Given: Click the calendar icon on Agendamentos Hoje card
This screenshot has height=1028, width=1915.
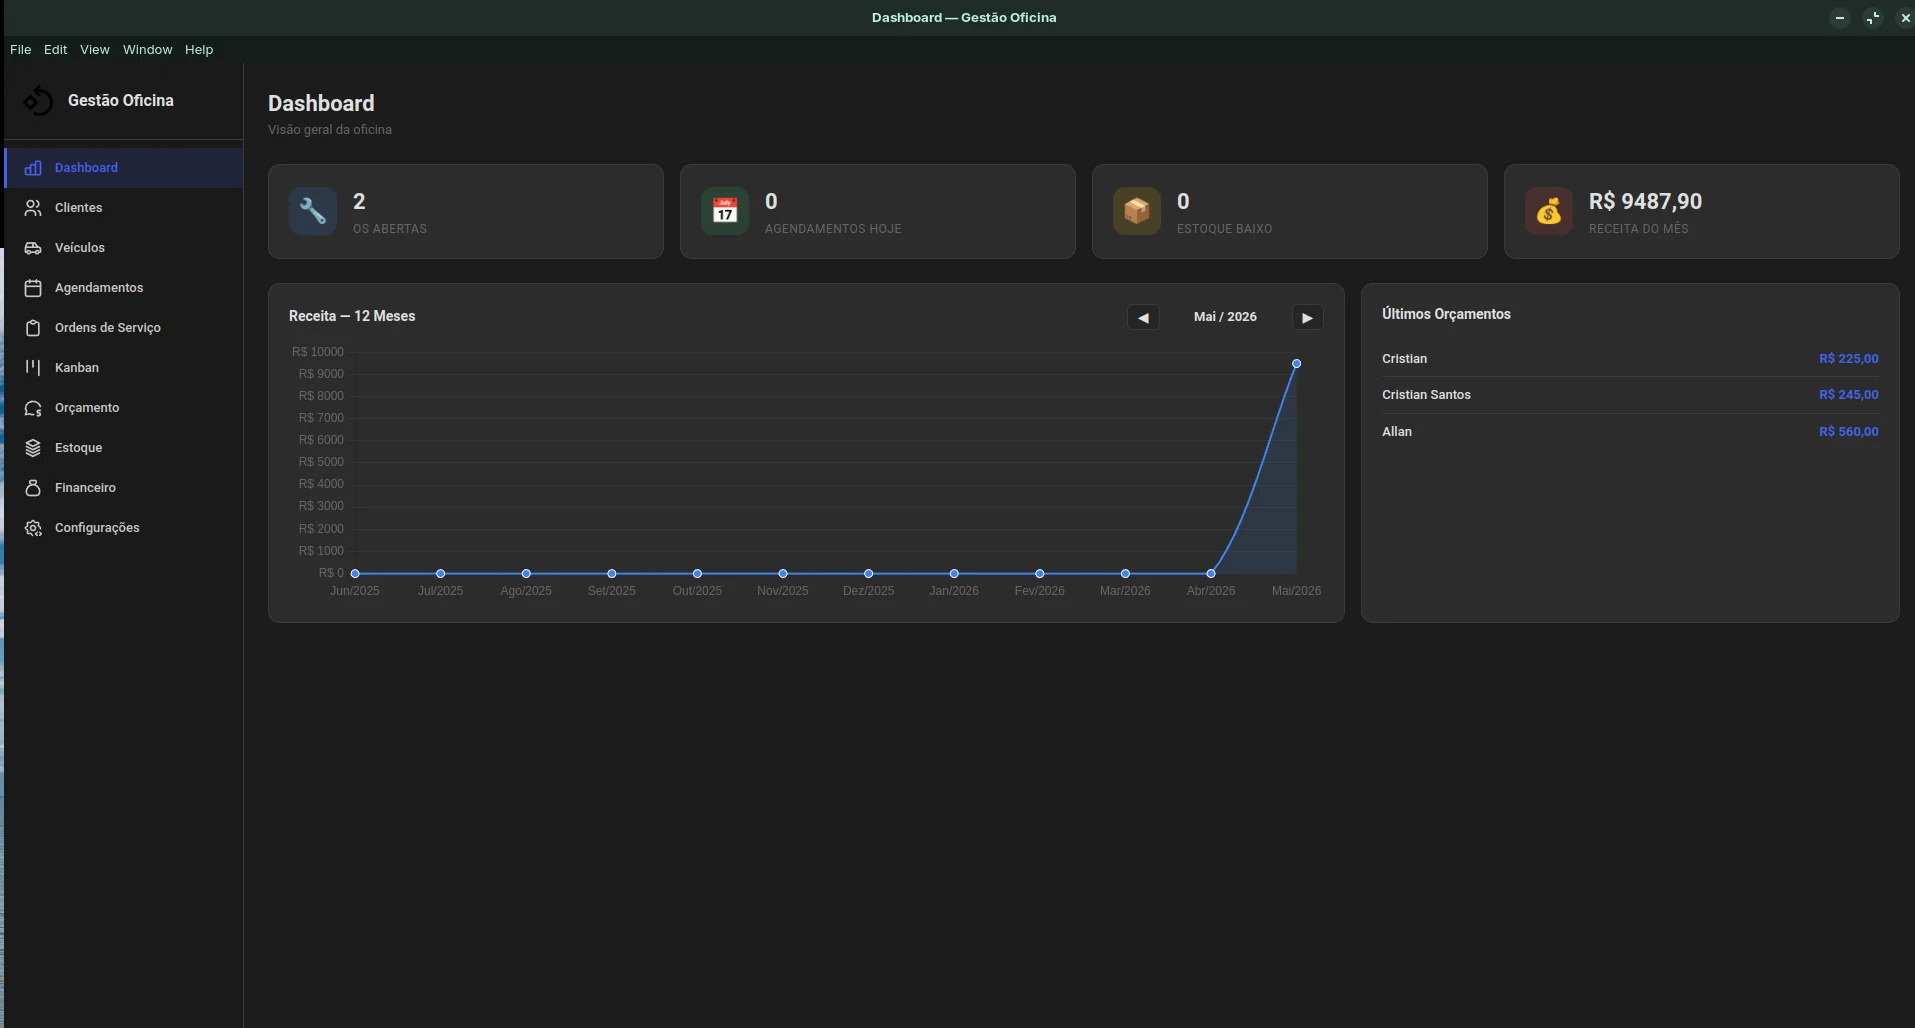Looking at the screenshot, I should [x=725, y=211].
